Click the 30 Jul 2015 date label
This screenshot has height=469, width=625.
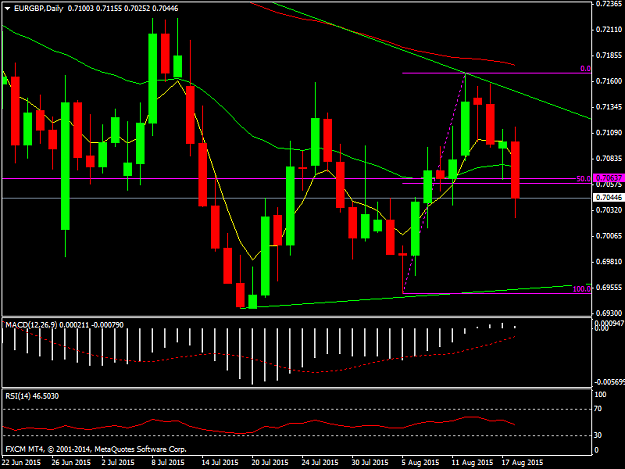pos(369,462)
